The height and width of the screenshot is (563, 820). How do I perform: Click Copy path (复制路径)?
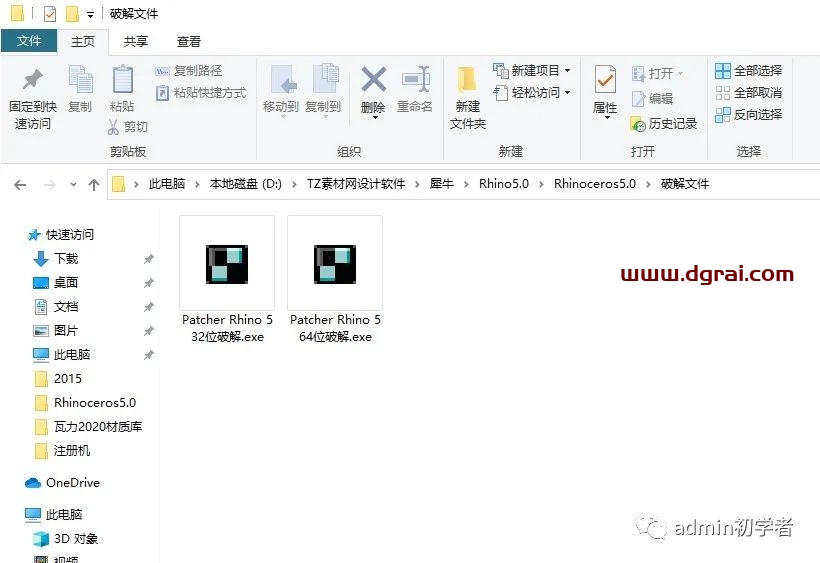pos(189,71)
